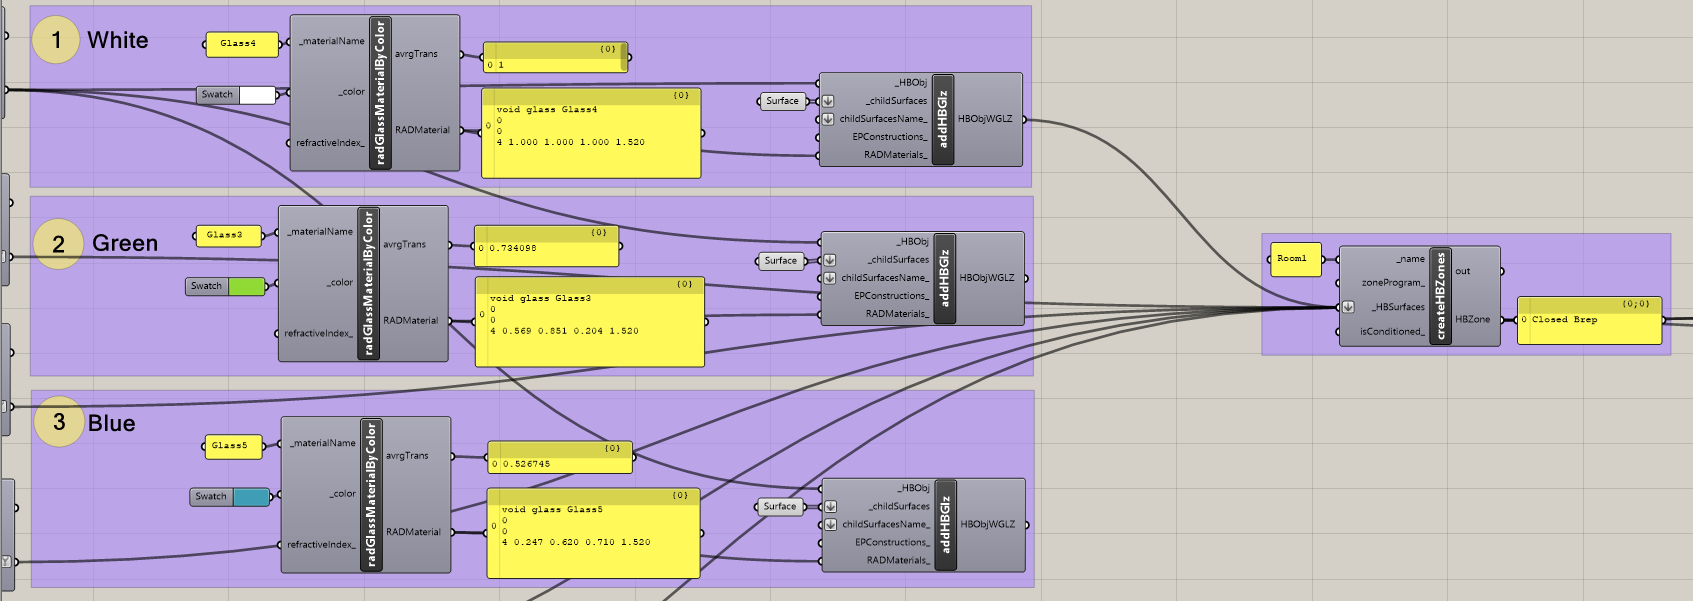Screen dimensions: 1693x601
Task: Select the Glass4 name panel
Action: tap(242, 44)
